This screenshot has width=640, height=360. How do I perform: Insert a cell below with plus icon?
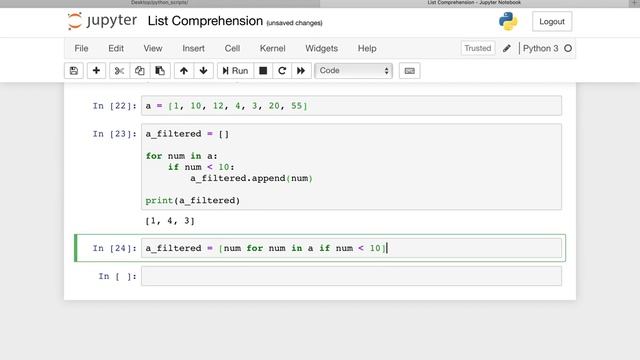point(96,71)
